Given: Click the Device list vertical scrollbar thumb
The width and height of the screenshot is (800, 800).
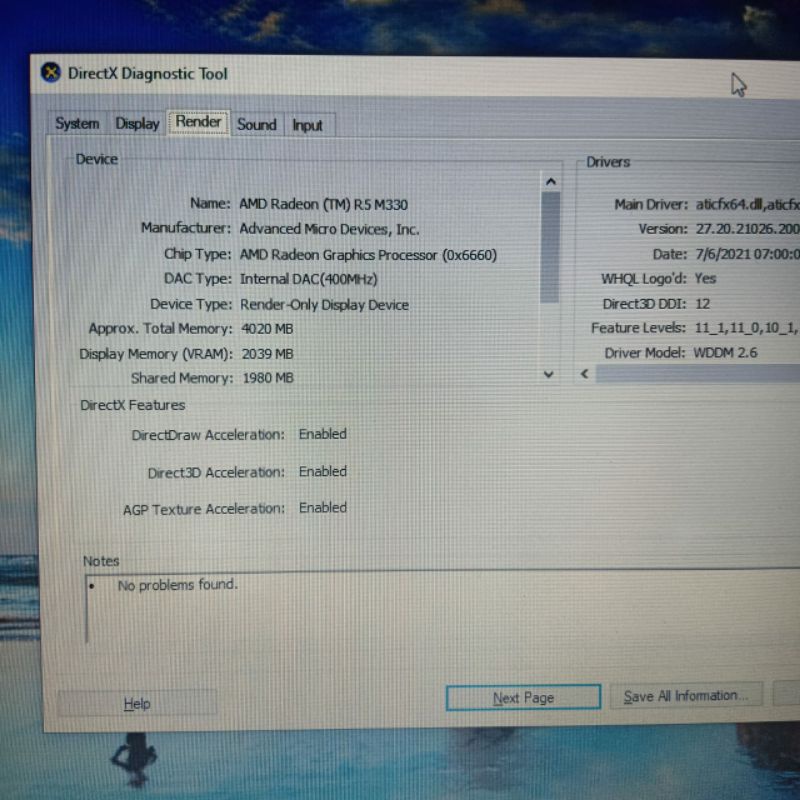Looking at the screenshot, I should coord(549,245).
